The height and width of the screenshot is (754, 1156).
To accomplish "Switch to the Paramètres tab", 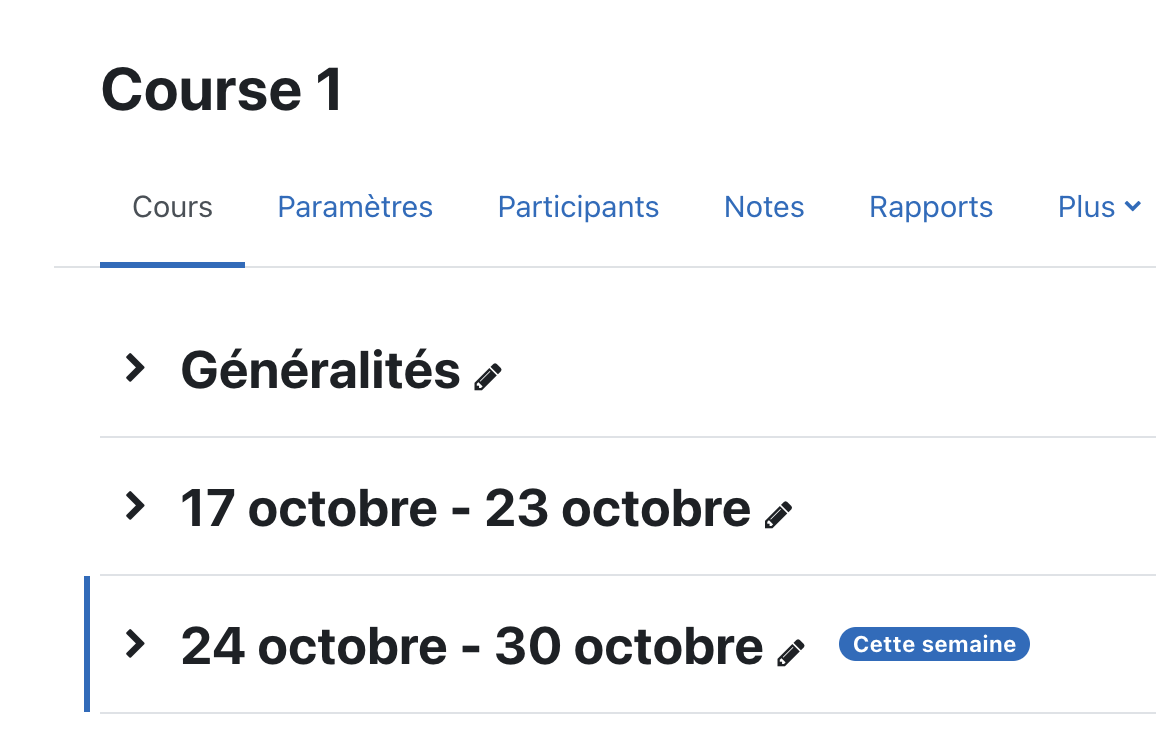I will pos(355,207).
